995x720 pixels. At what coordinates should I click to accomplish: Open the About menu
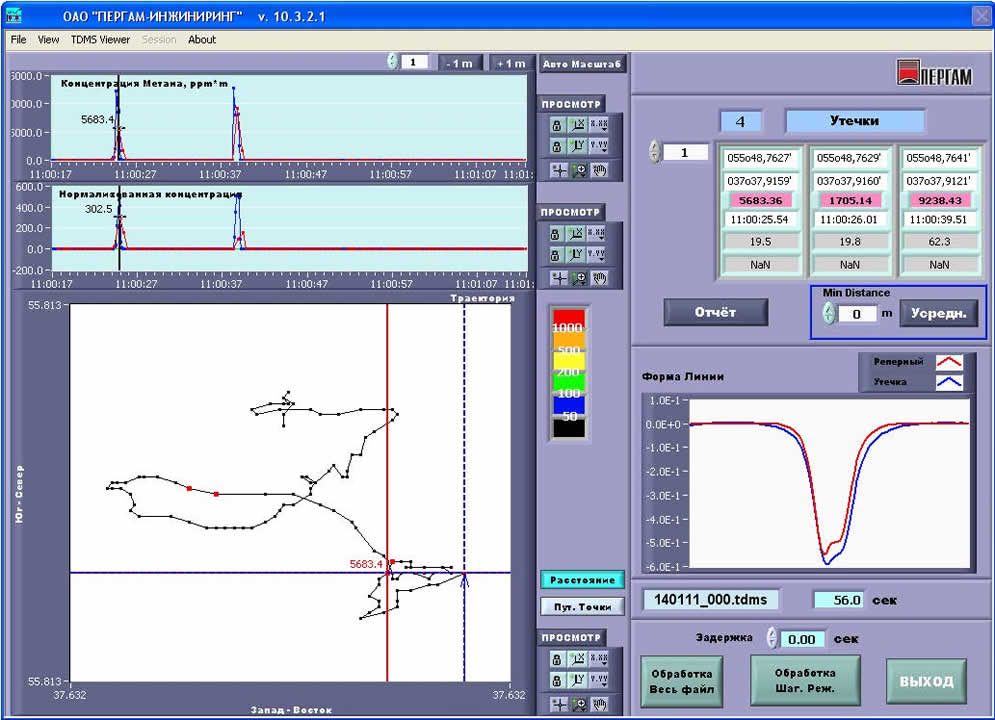202,39
